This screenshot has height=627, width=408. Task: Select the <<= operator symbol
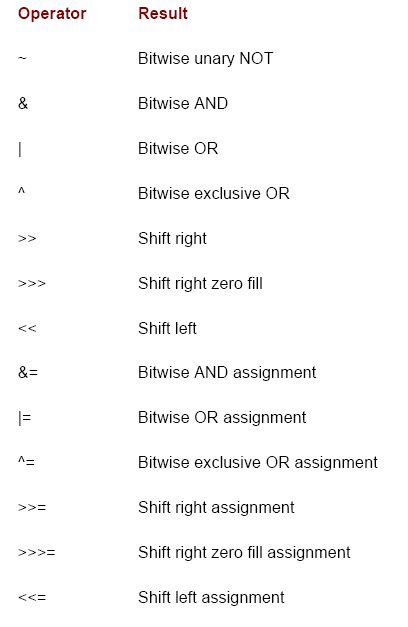pyautogui.click(x=32, y=598)
